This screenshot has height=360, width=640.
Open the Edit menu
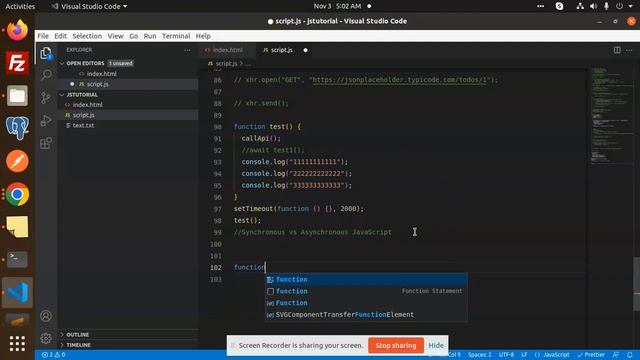pyautogui.click(x=60, y=36)
